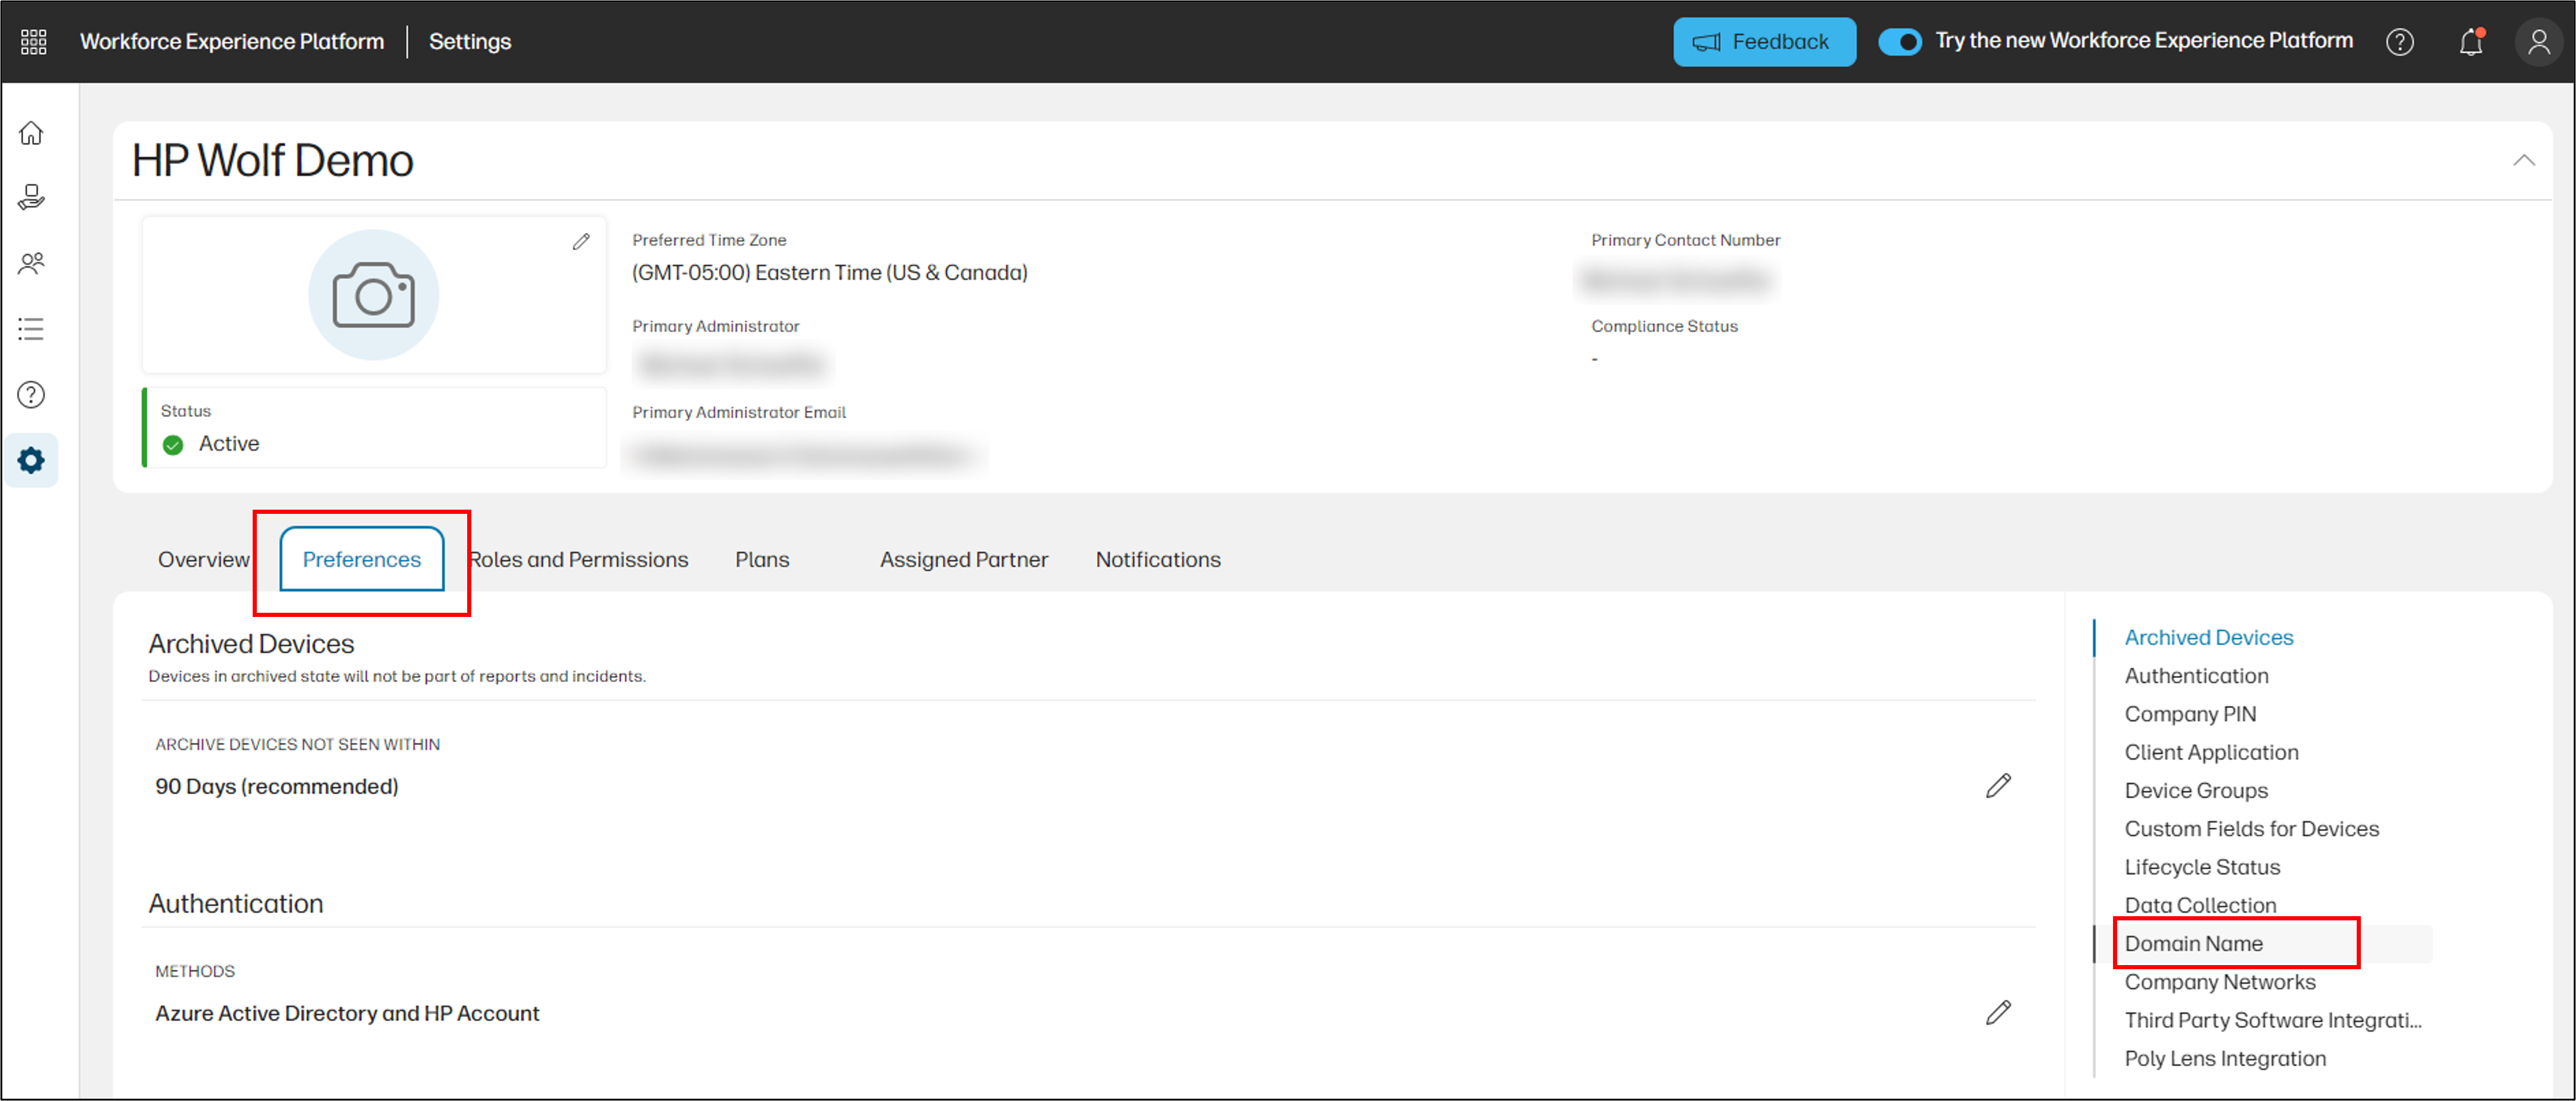Open the help question mark in sidebar
The height and width of the screenshot is (1101, 2576).
point(32,395)
